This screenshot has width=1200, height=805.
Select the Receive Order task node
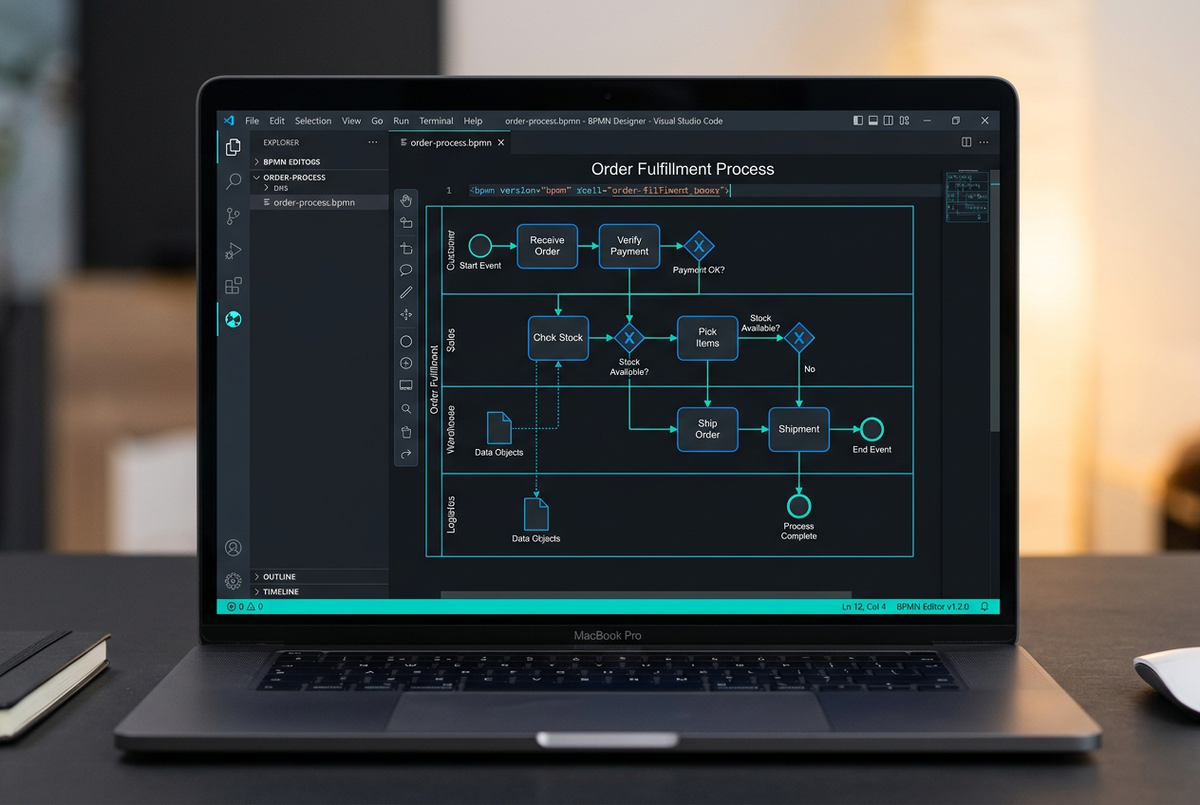tap(547, 246)
